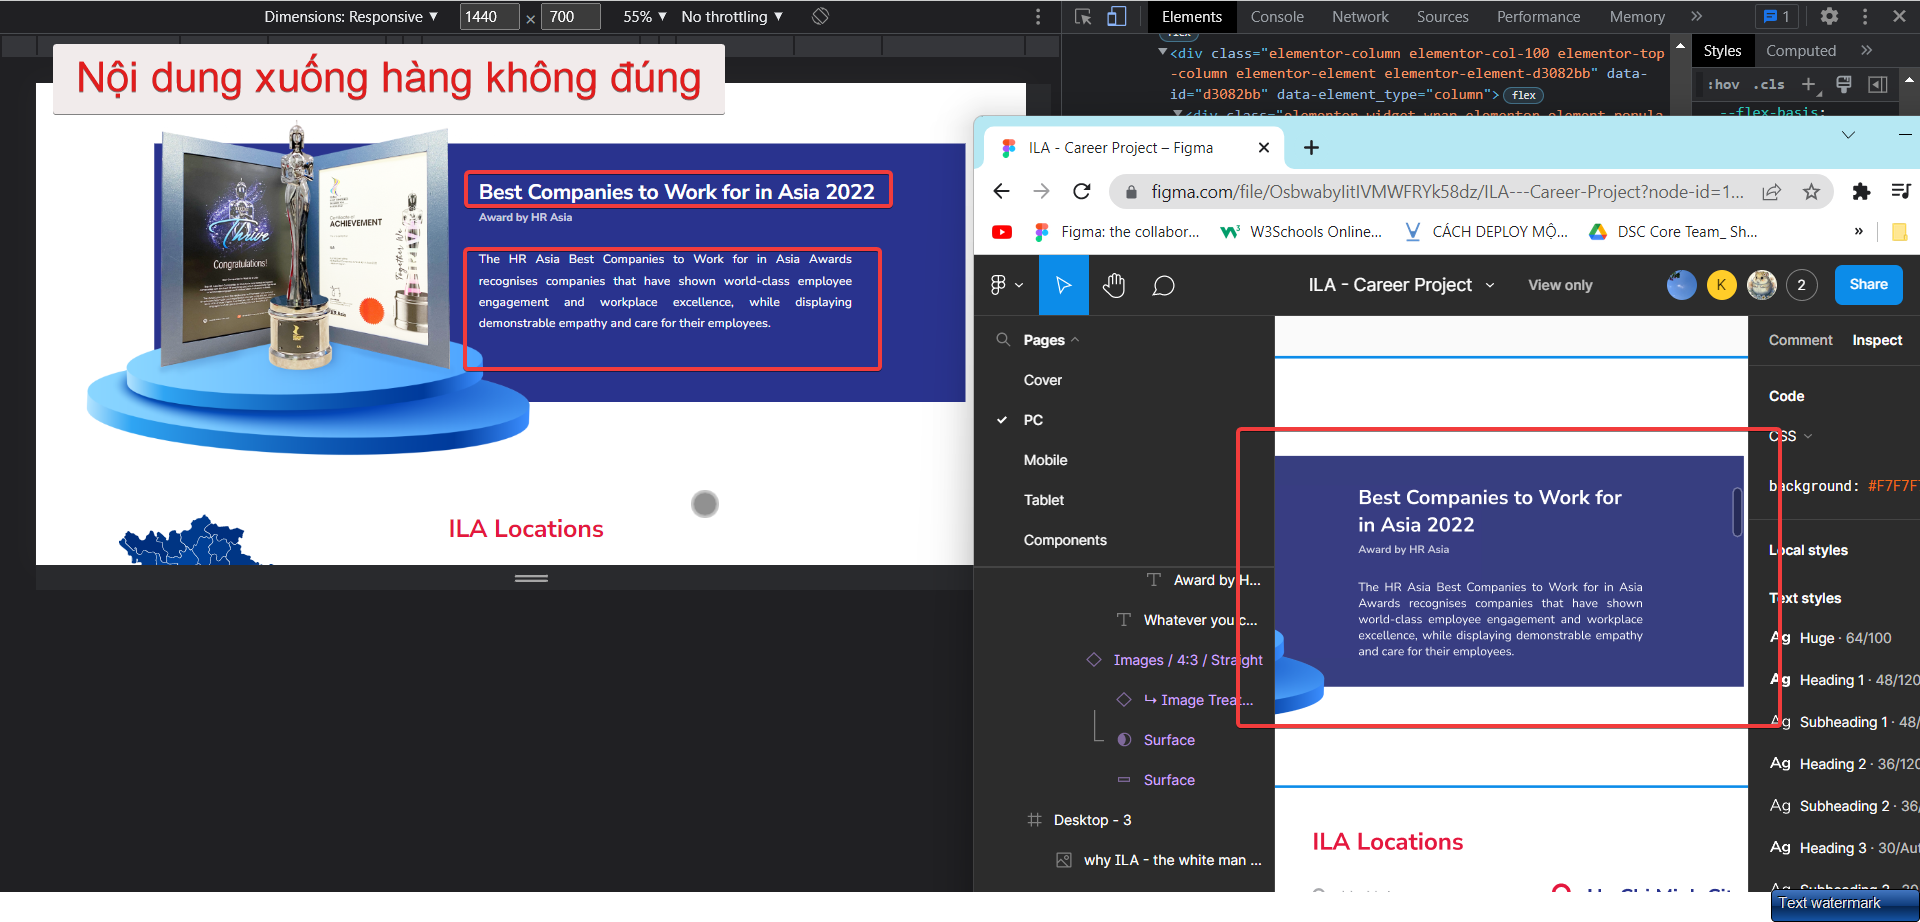Viewport: 1920px width, 922px height.
Task: Click the Share button in Figma
Action: pyautogui.click(x=1868, y=285)
